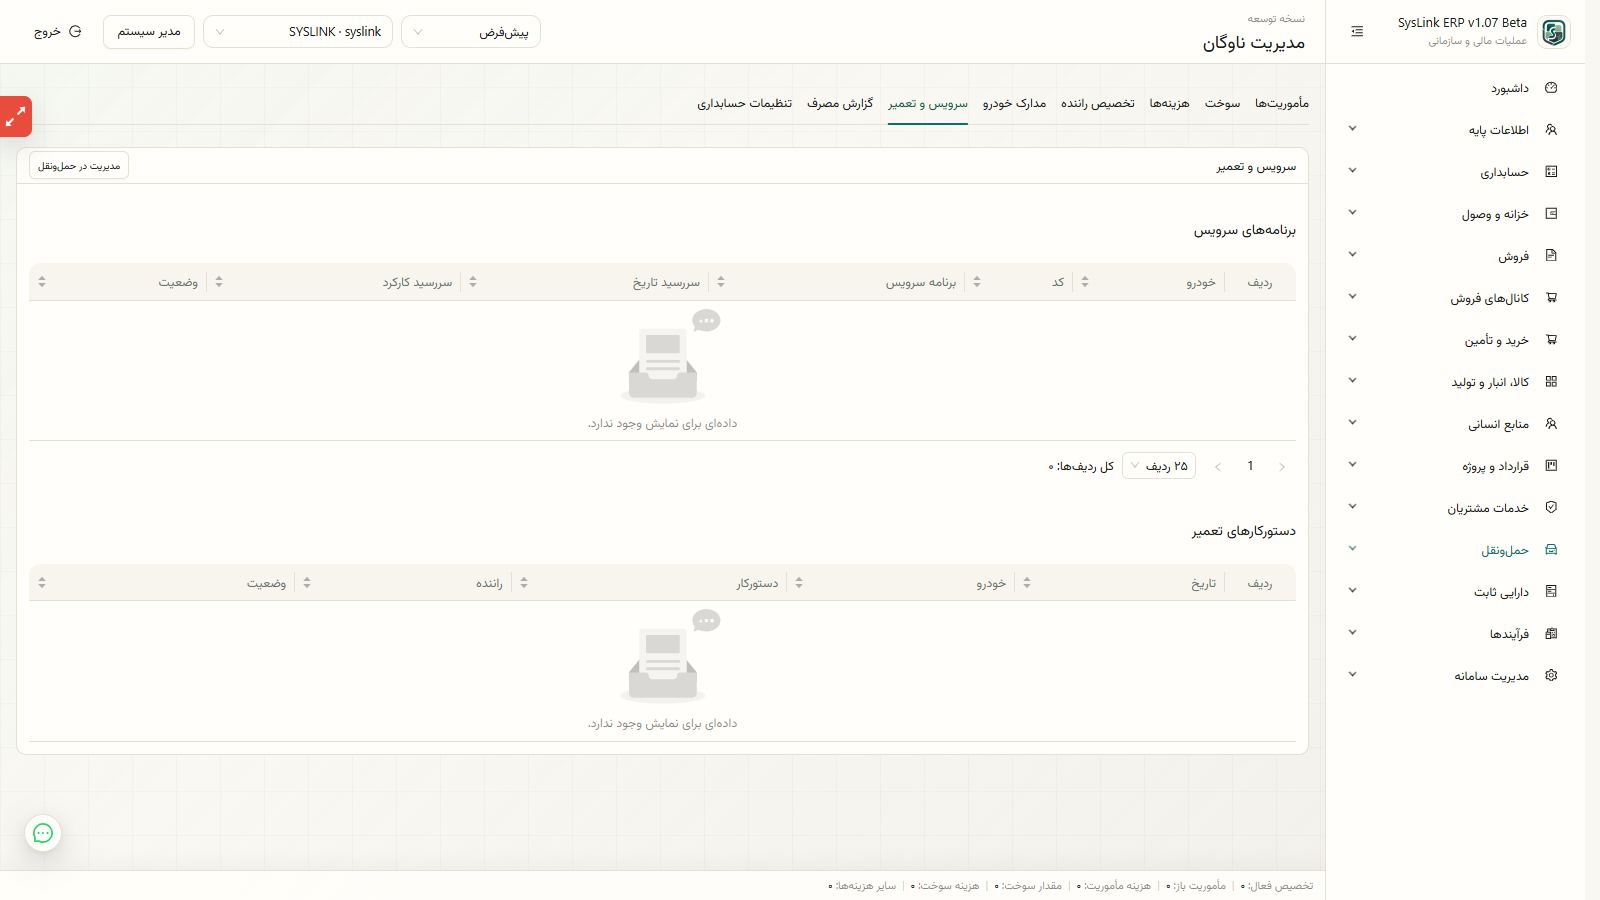Click the اطلاعات پایه sidebar icon
This screenshot has width=1600, height=900.
coord(1551,130)
